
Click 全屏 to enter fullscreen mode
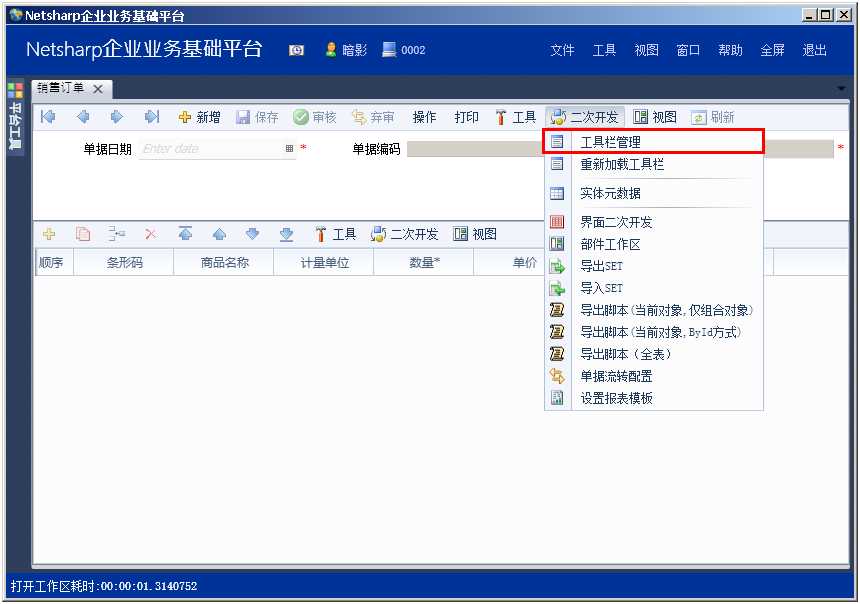point(773,50)
